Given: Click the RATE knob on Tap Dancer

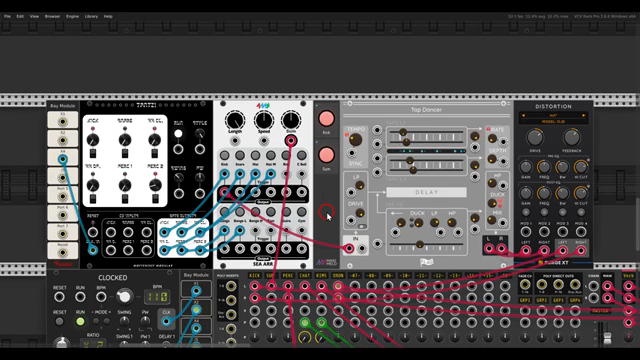Looking at the screenshot, I should point(493,139).
